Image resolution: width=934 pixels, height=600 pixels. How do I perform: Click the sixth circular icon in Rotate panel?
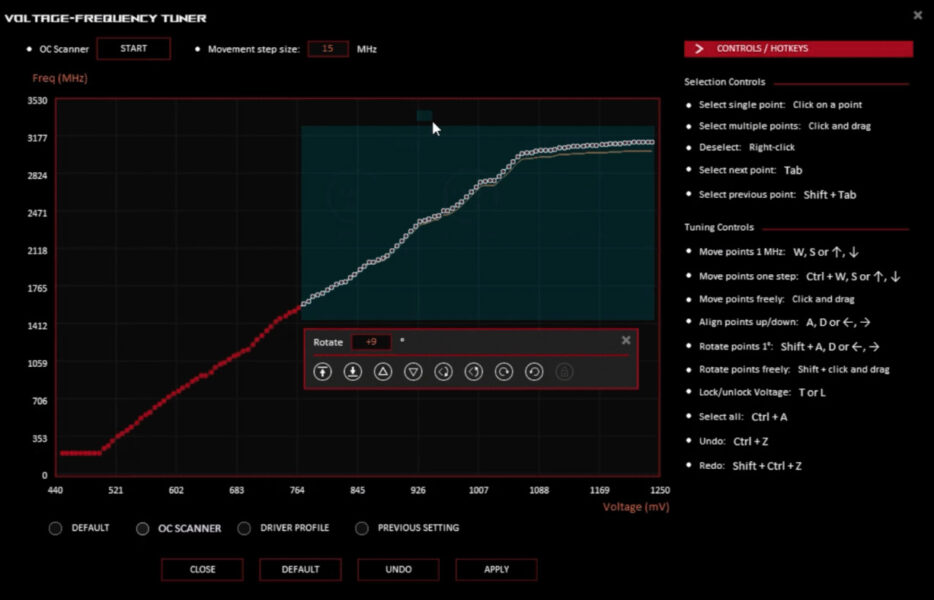pyautogui.click(x=474, y=371)
